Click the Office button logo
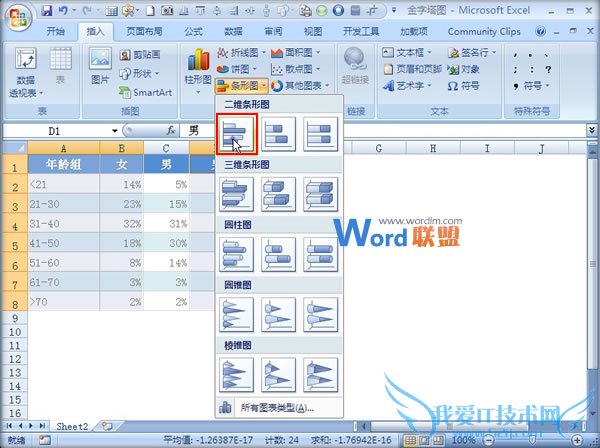 [18, 17]
